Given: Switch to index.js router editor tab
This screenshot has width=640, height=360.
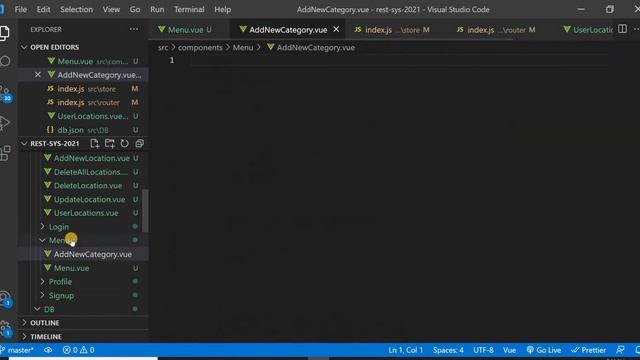Looking at the screenshot, I should click(x=496, y=29).
